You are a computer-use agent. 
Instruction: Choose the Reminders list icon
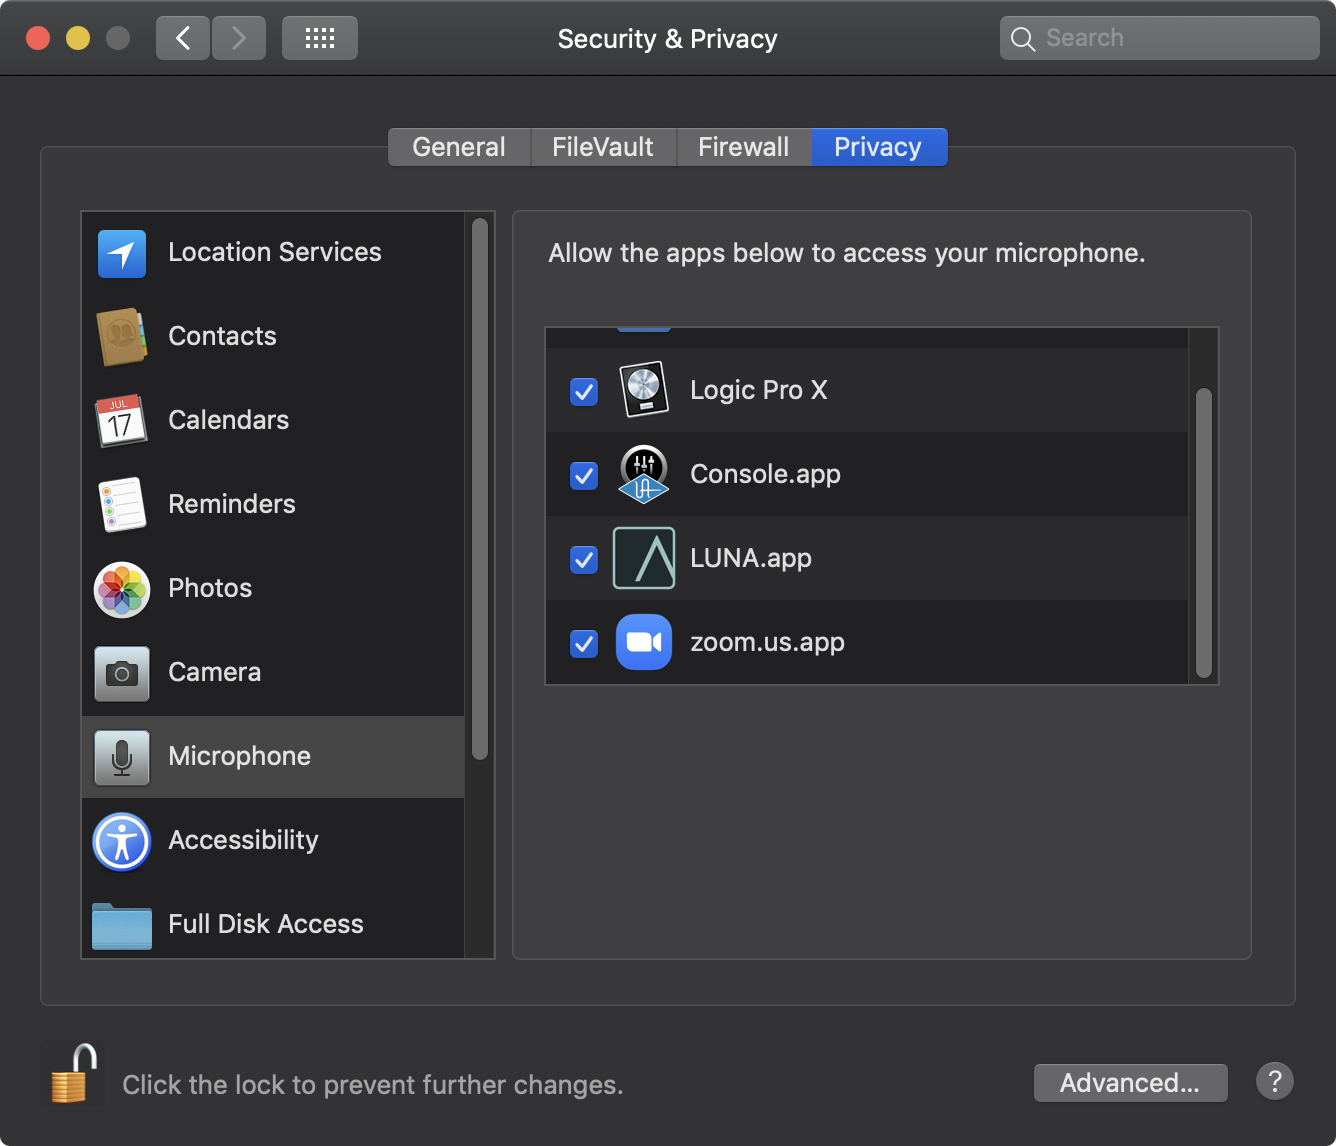(x=122, y=505)
